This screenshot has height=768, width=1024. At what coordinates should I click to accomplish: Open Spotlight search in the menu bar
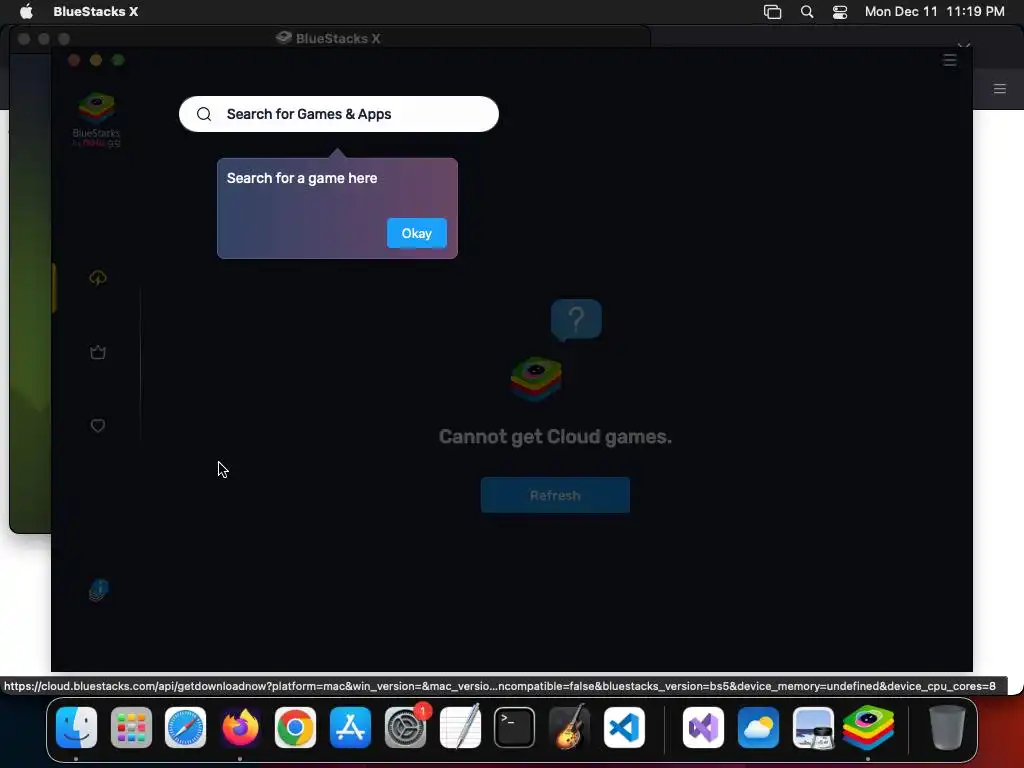(807, 12)
